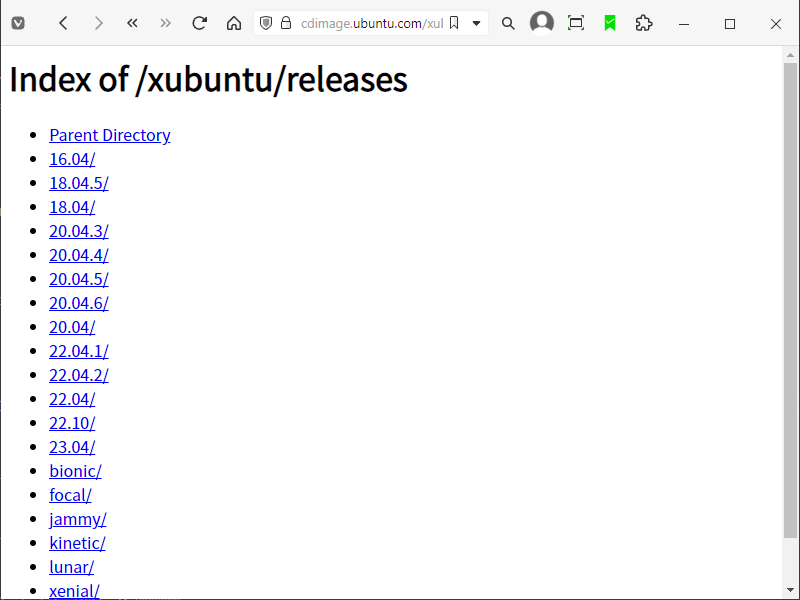800x600 pixels.
Task: Click the scrollbar up arrow
Action: (x=790, y=55)
